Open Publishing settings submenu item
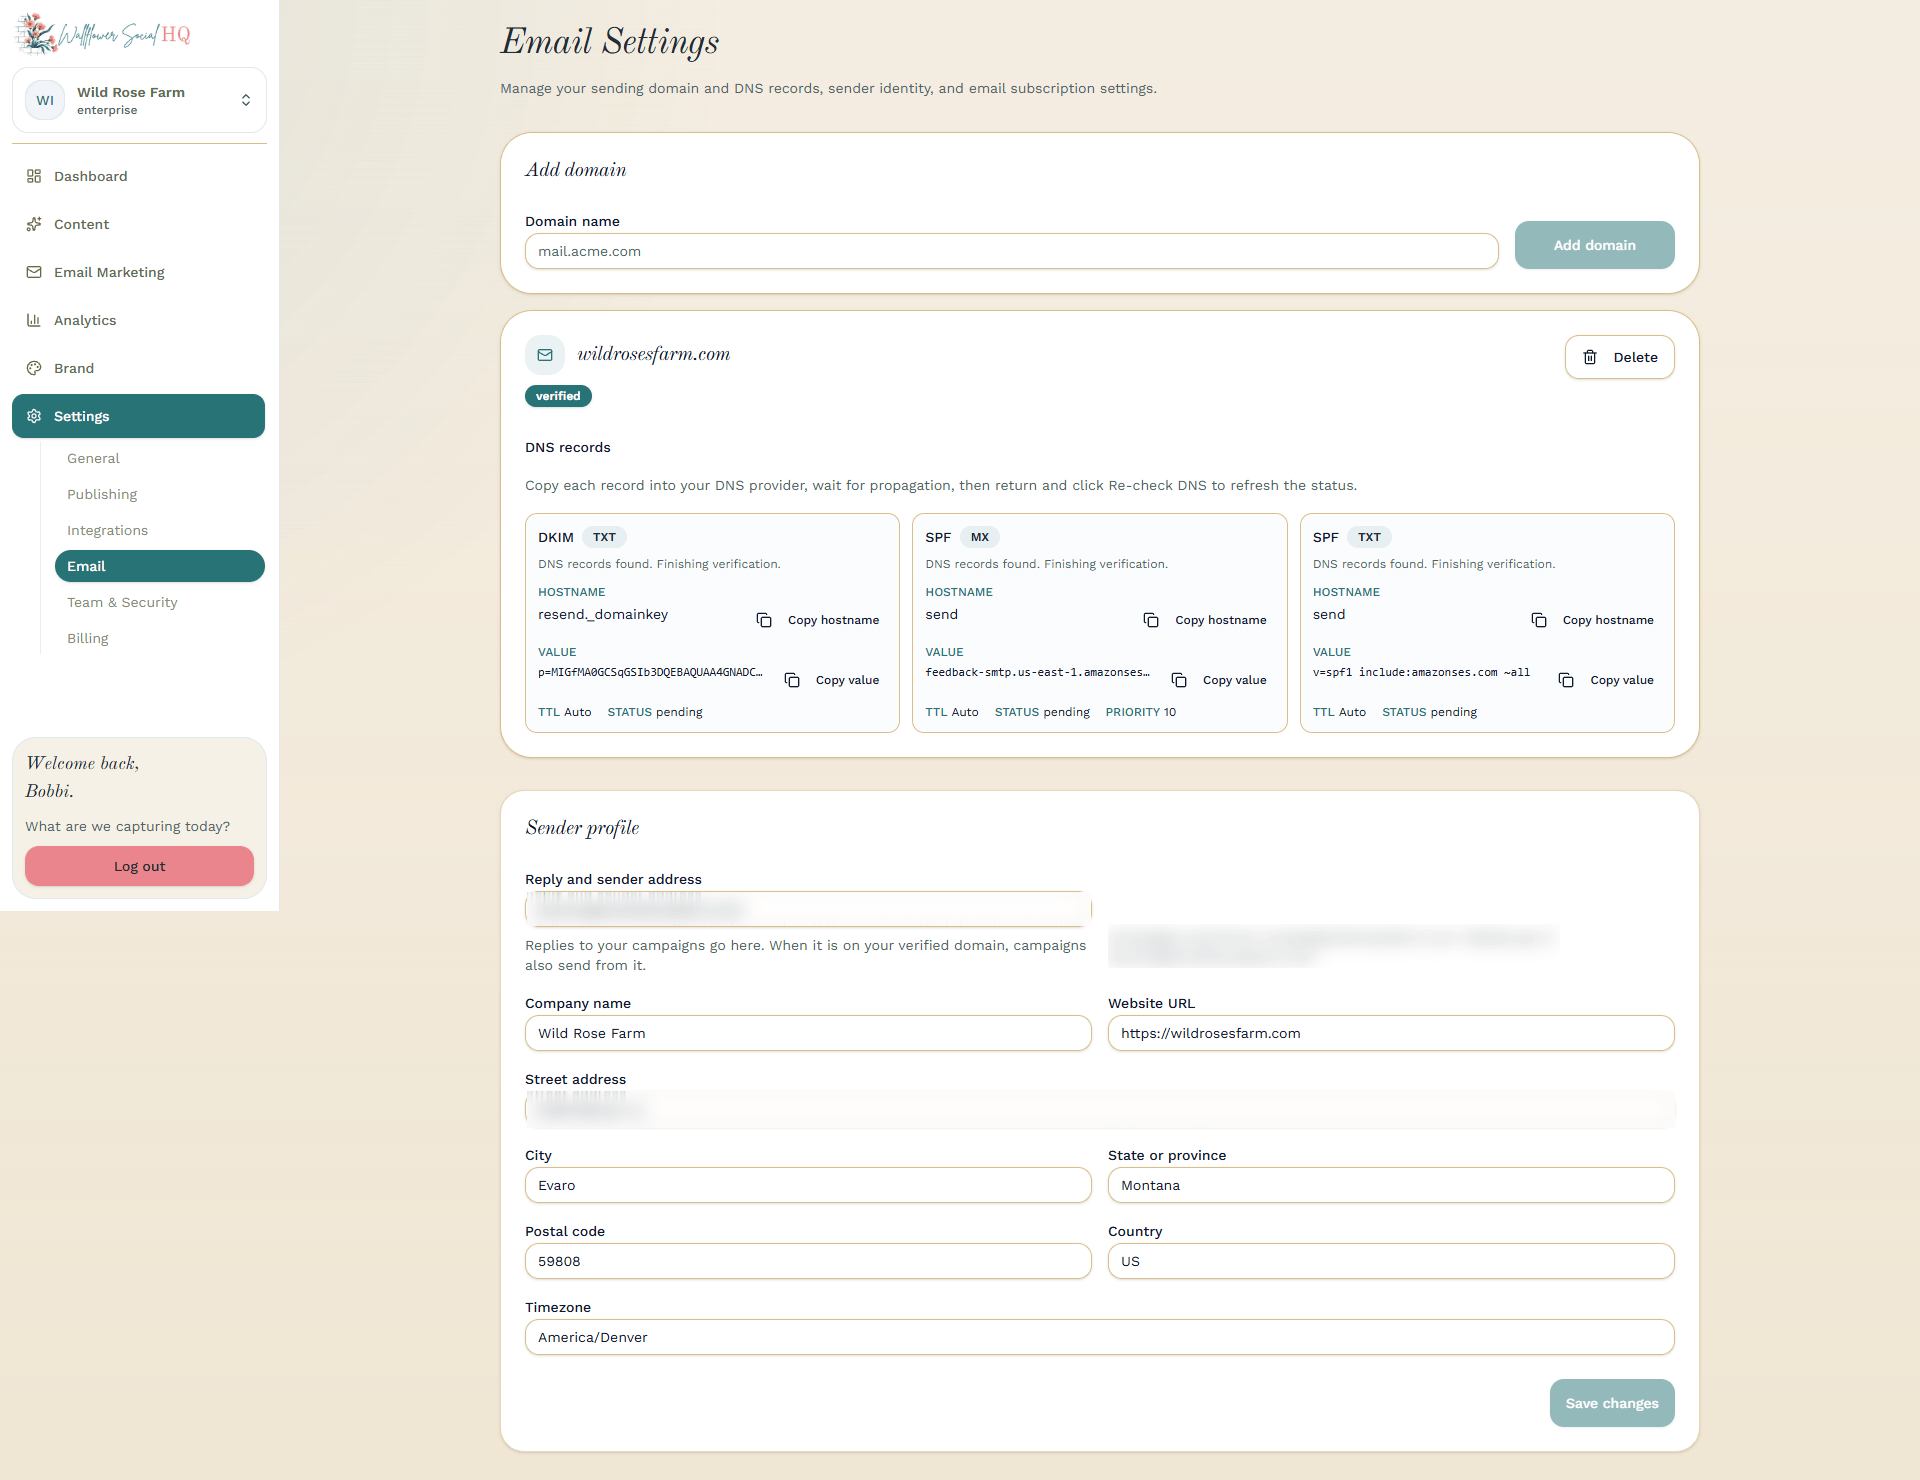1920x1480 pixels. point(102,494)
